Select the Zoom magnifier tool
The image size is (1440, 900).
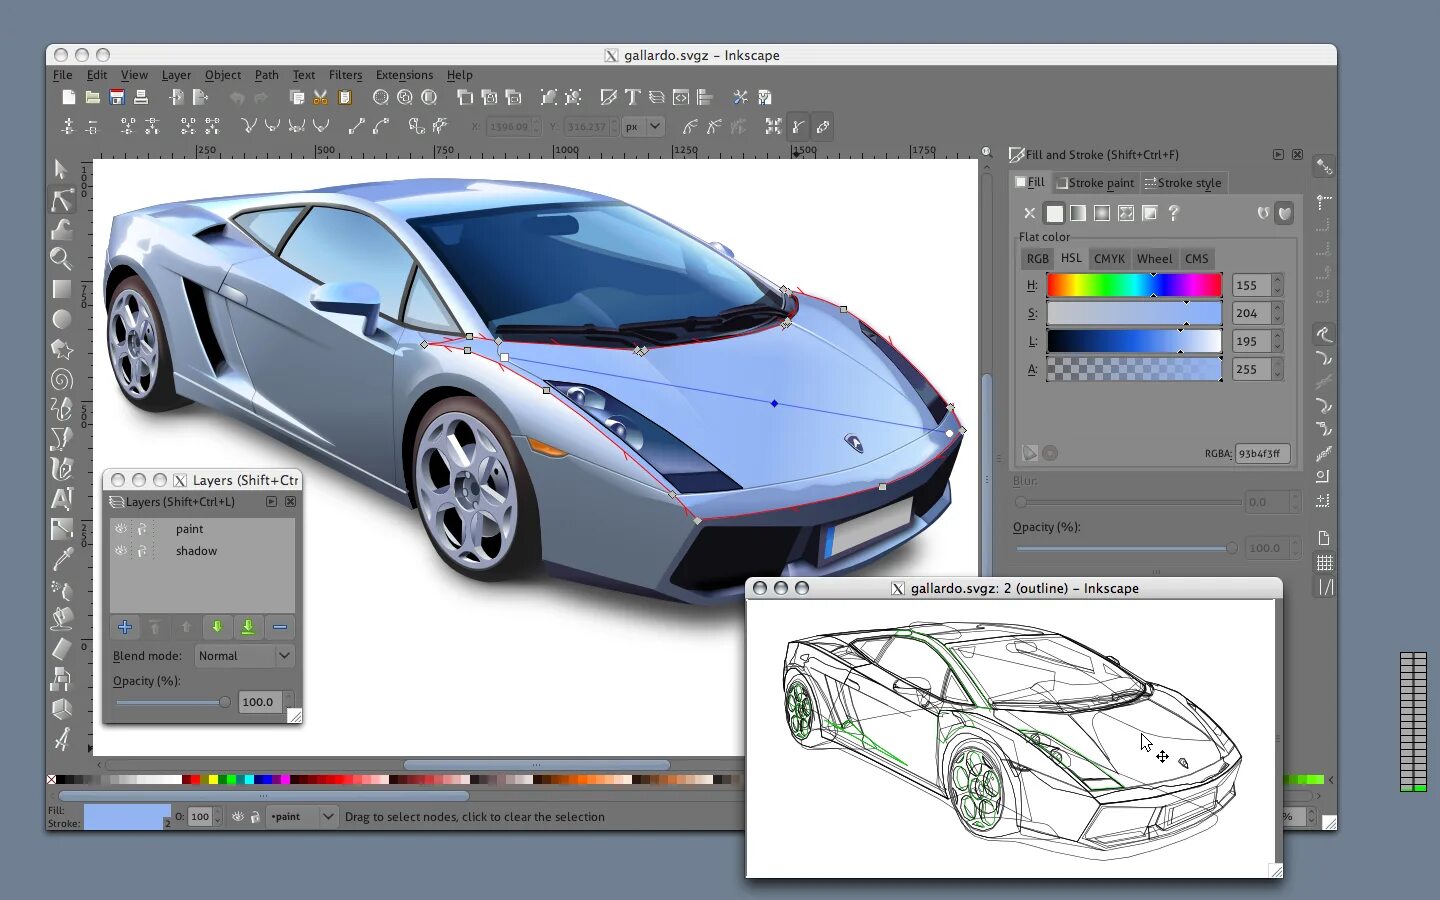tap(61, 259)
